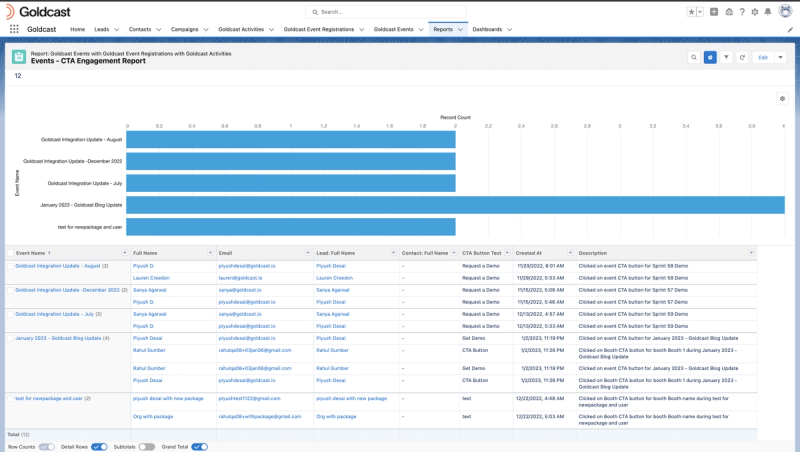
Task: Open the test for newpackage and user link
Action: (x=49, y=398)
